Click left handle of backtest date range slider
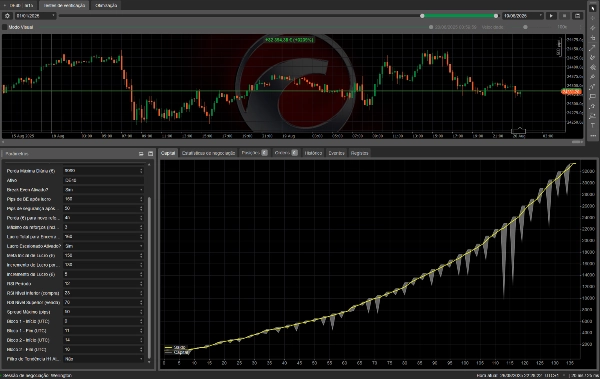The width and height of the screenshot is (600, 379). (x=422, y=16)
